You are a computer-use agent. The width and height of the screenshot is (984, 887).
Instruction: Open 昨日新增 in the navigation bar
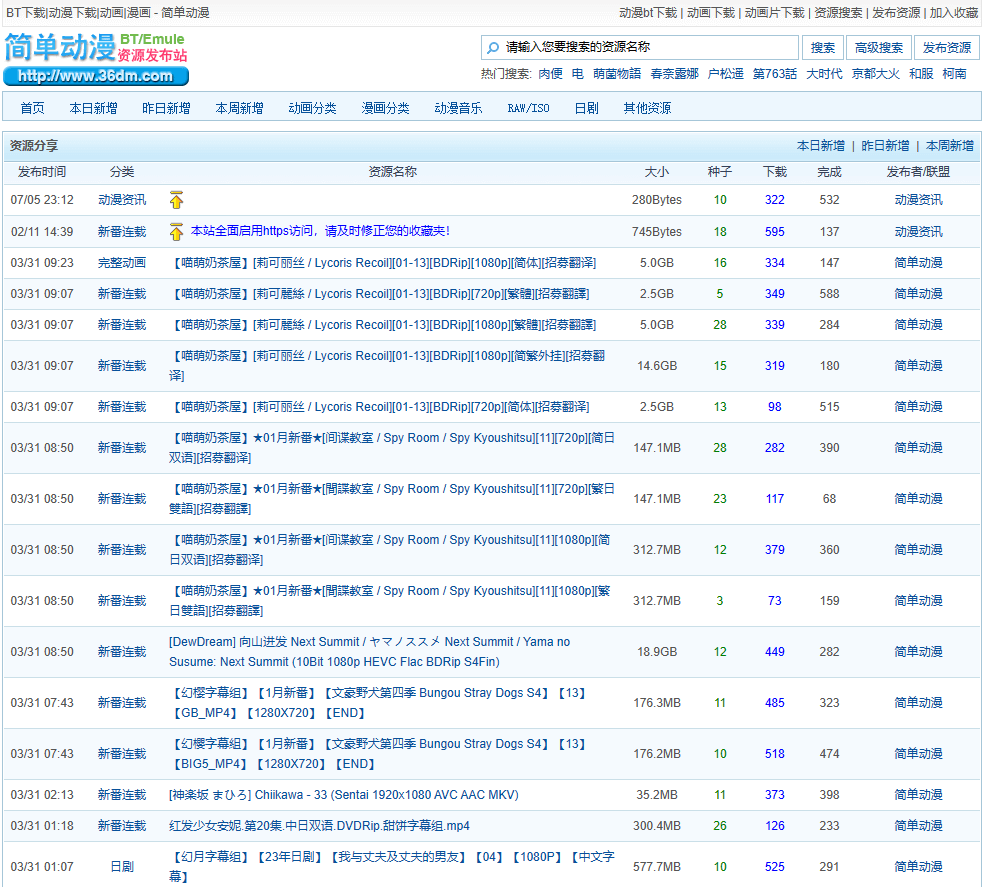point(166,108)
